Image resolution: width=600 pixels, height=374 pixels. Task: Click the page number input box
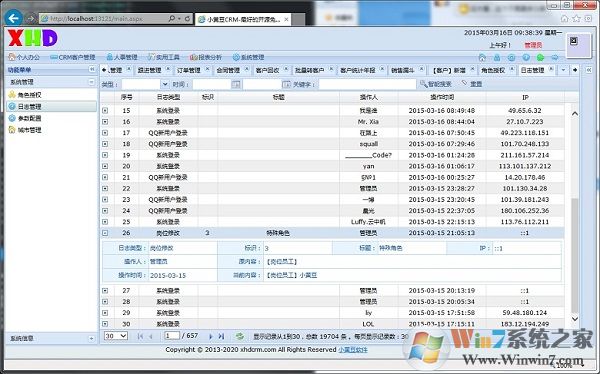pos(172,336)
